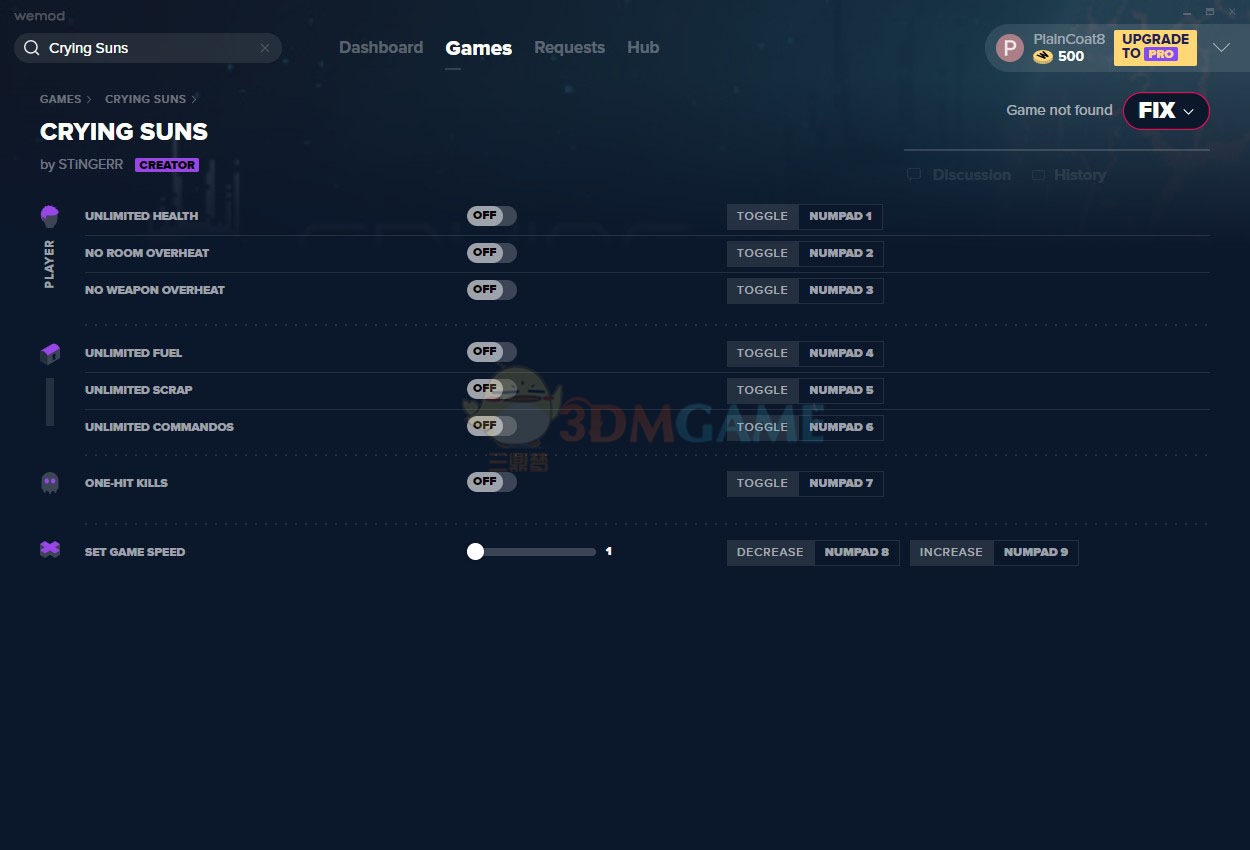The height and width of the screenshot is (850, 1250).
Task: Click into the Crying Suns search field
Action: click(148, 48)
